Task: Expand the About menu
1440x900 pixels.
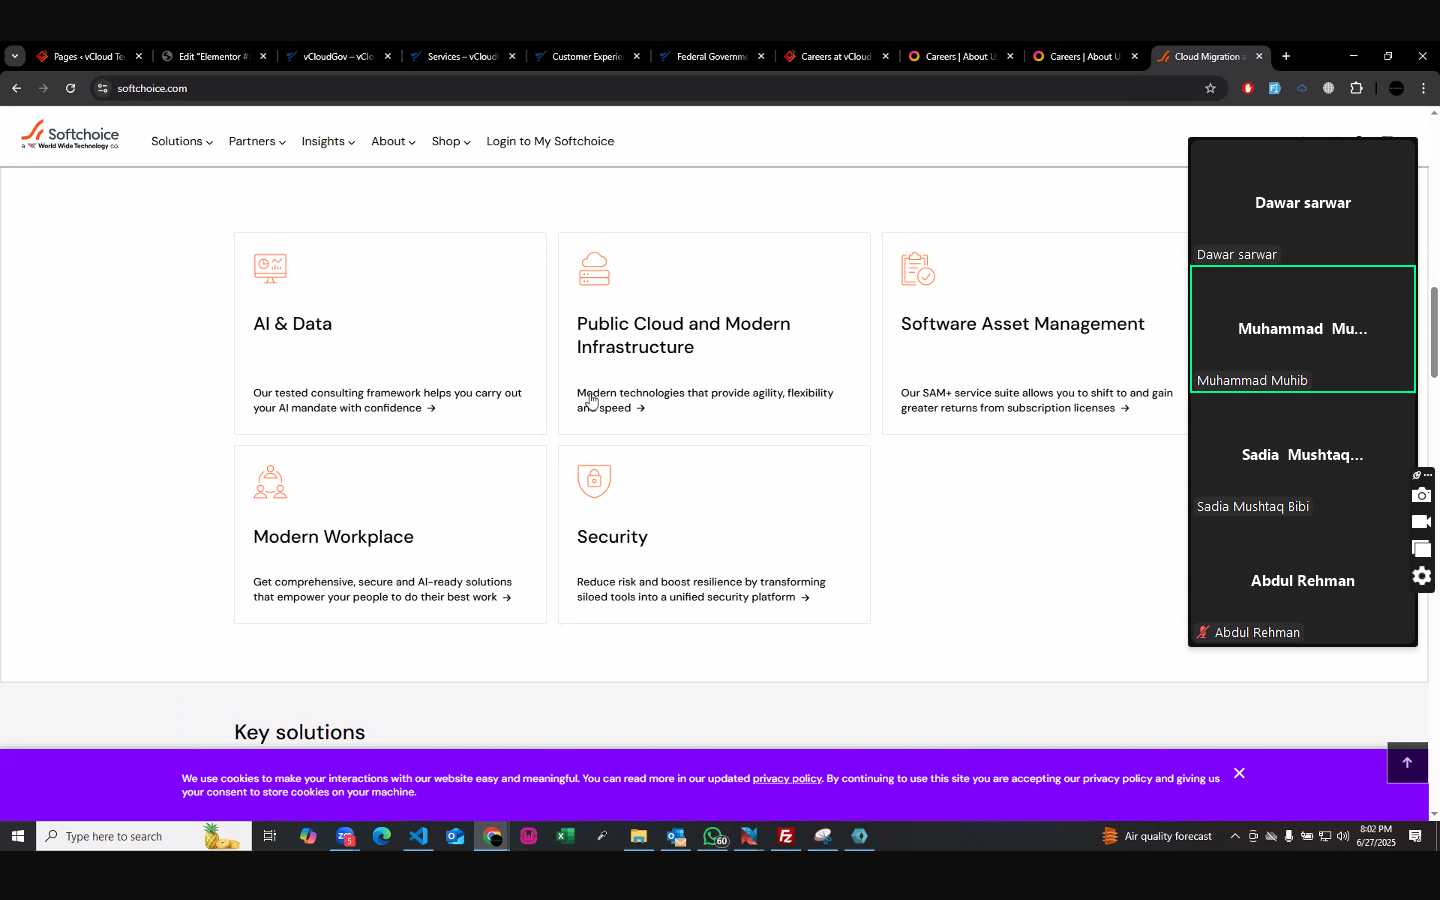Action: click(393, 141)
